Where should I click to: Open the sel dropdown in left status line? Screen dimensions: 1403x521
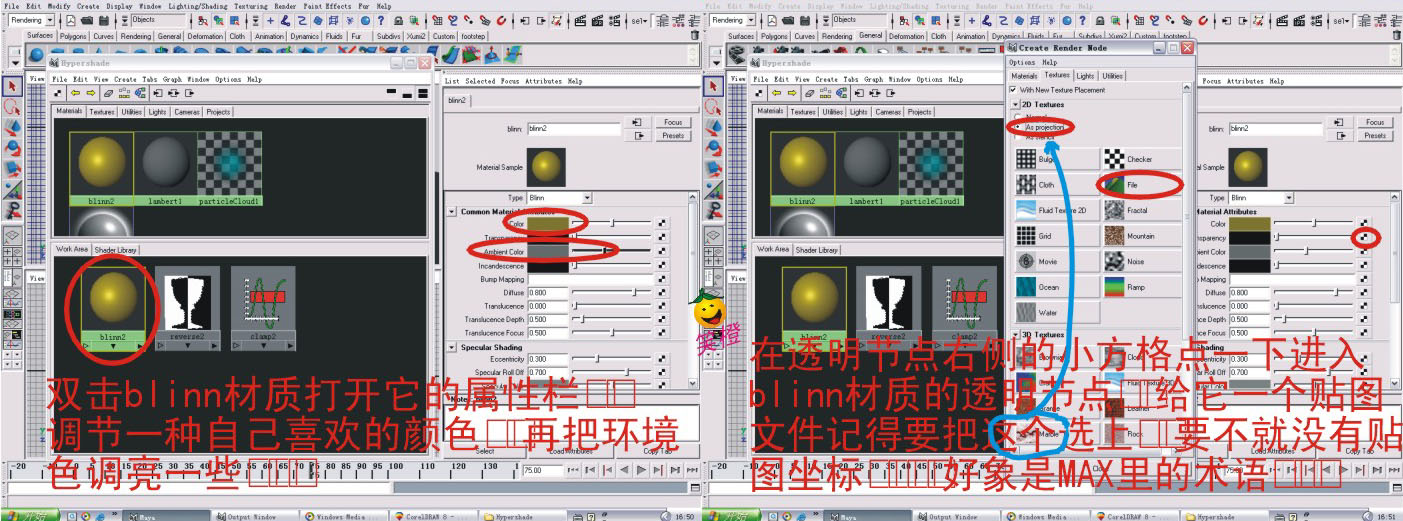click(x=640, y=20)
